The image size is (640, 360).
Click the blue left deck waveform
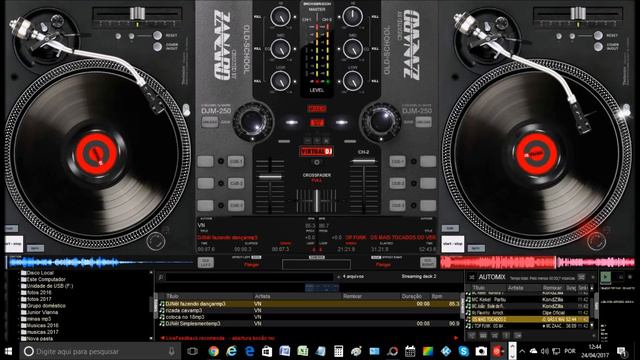[x=100, y=262]
